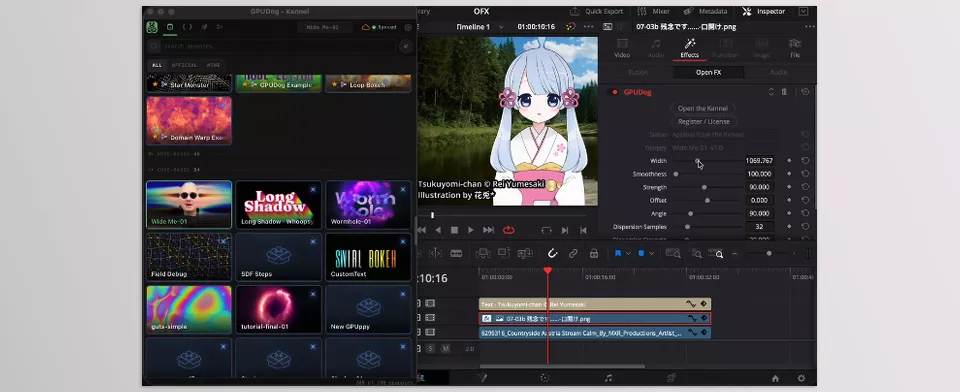Toggle position lock padlock icon

pos(593,253)
